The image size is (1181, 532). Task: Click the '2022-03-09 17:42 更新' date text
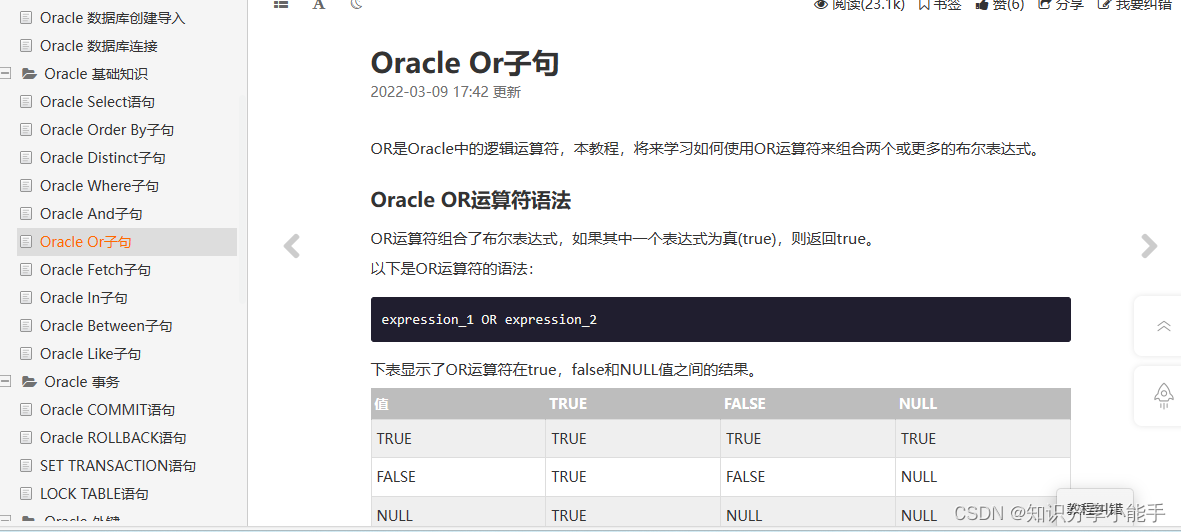[446, 92]
